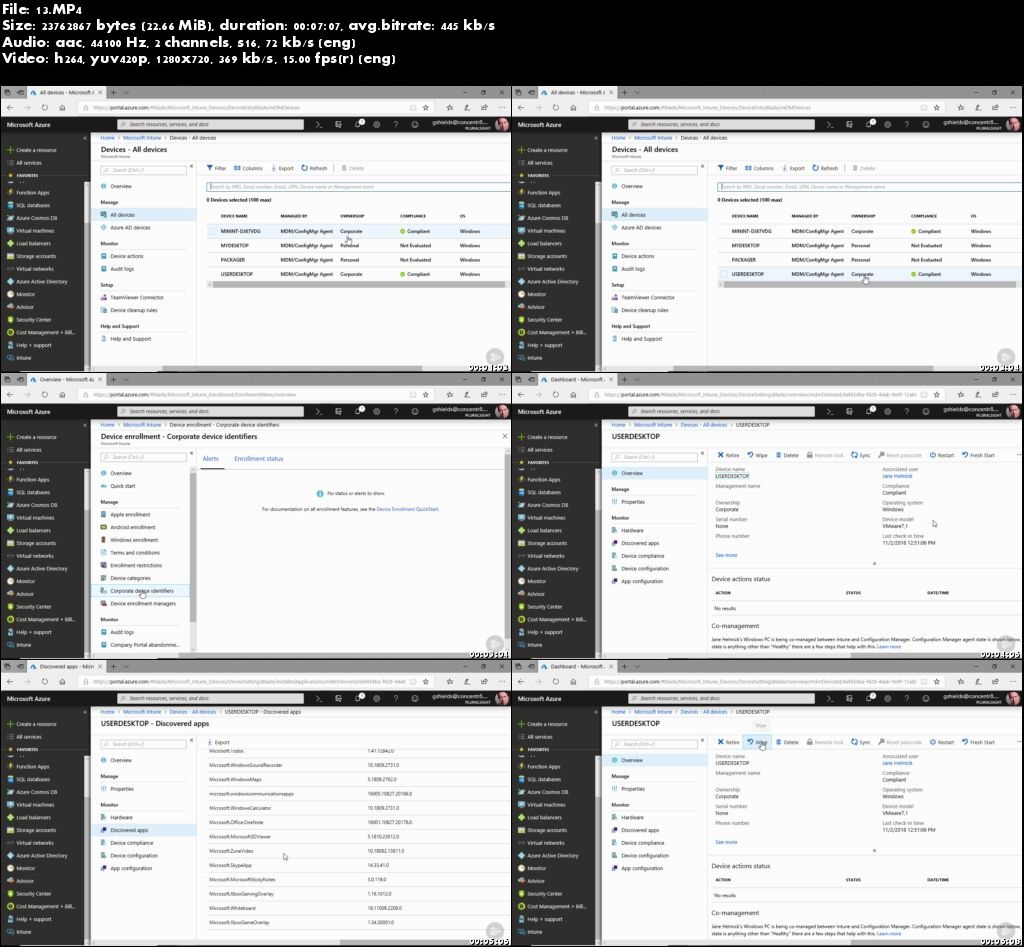Click Learn more link in middle-right frame
The height and width of the screenshot is (947, 1024).
coord(889,647)
